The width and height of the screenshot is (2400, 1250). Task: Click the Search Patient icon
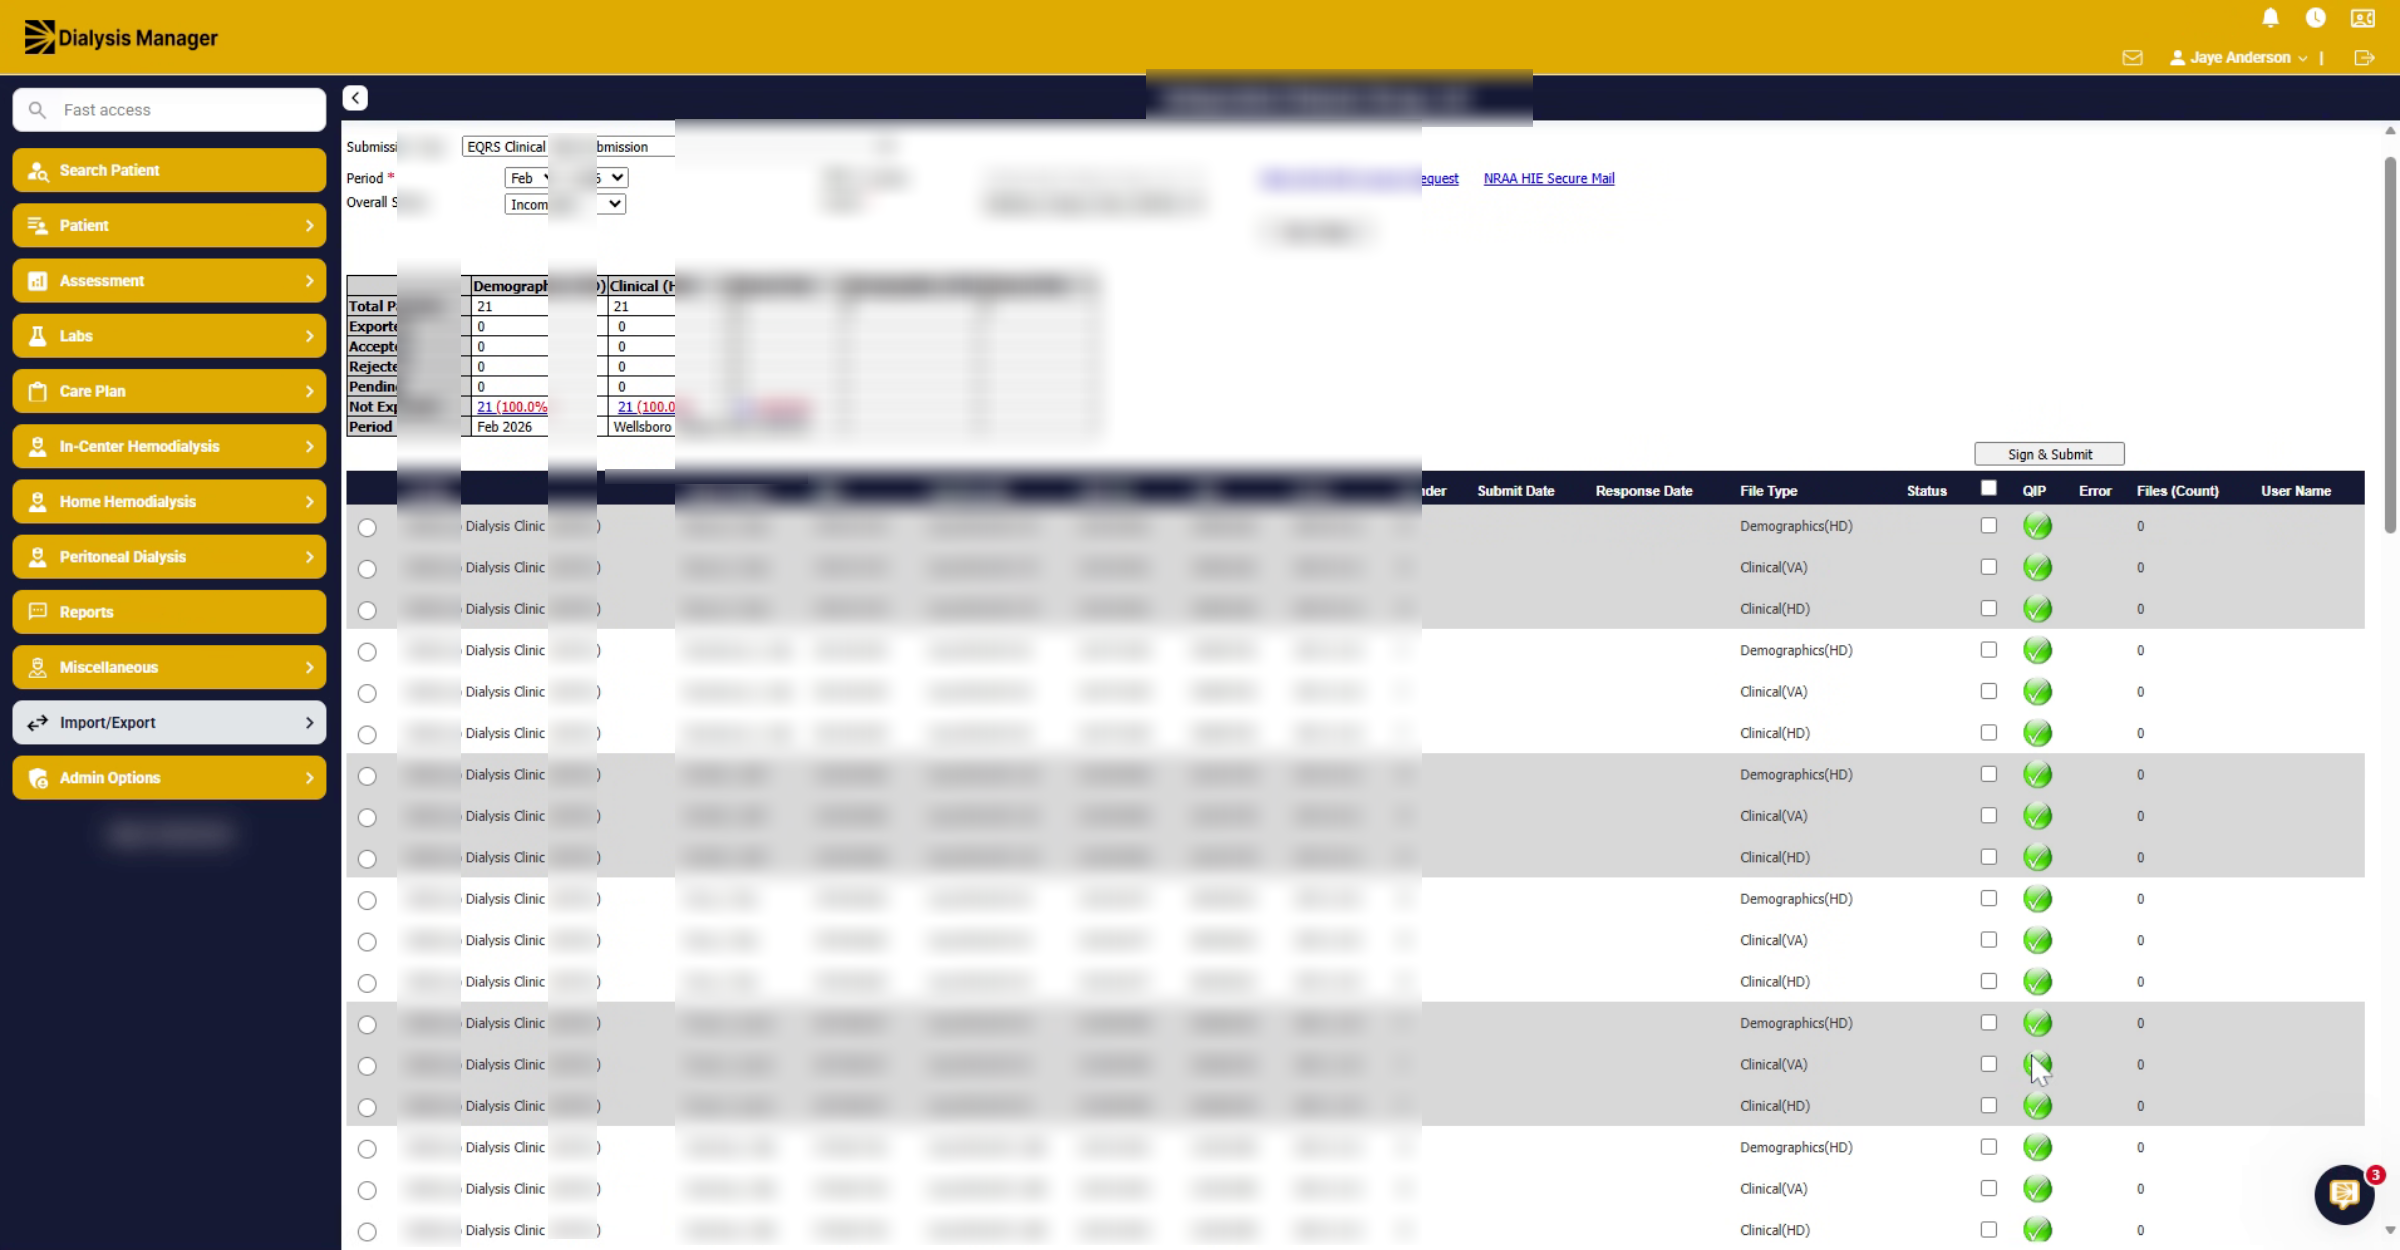[38, 171]
